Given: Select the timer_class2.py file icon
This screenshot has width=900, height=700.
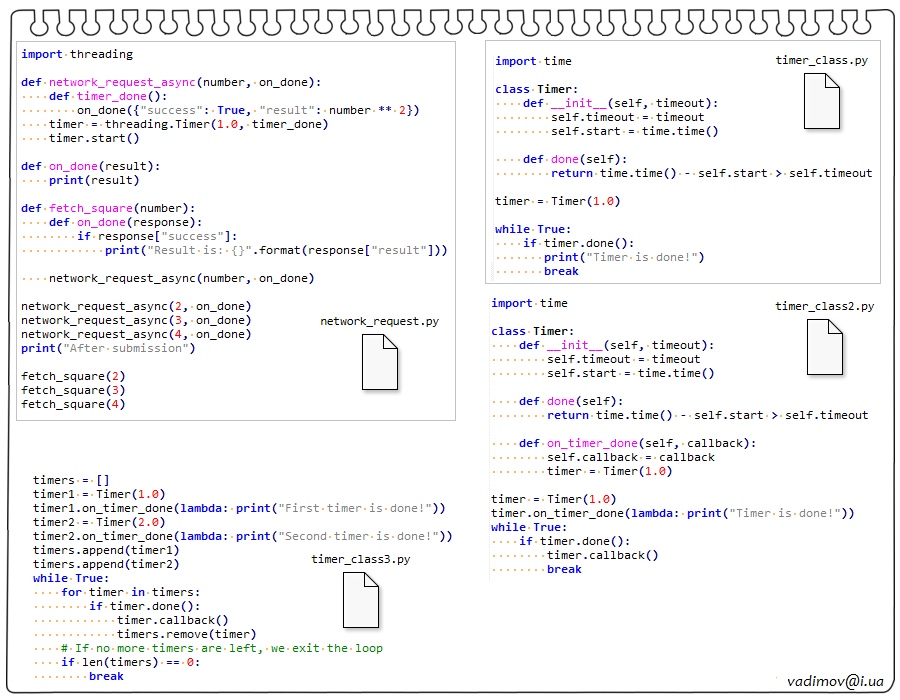Looking at the screenshot, I should 824,346.
